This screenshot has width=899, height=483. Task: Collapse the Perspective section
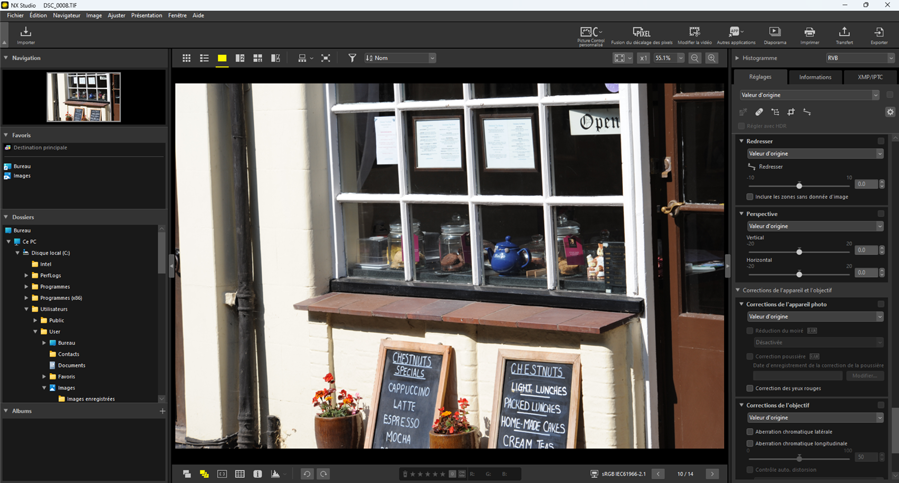[x=741, y=213]
